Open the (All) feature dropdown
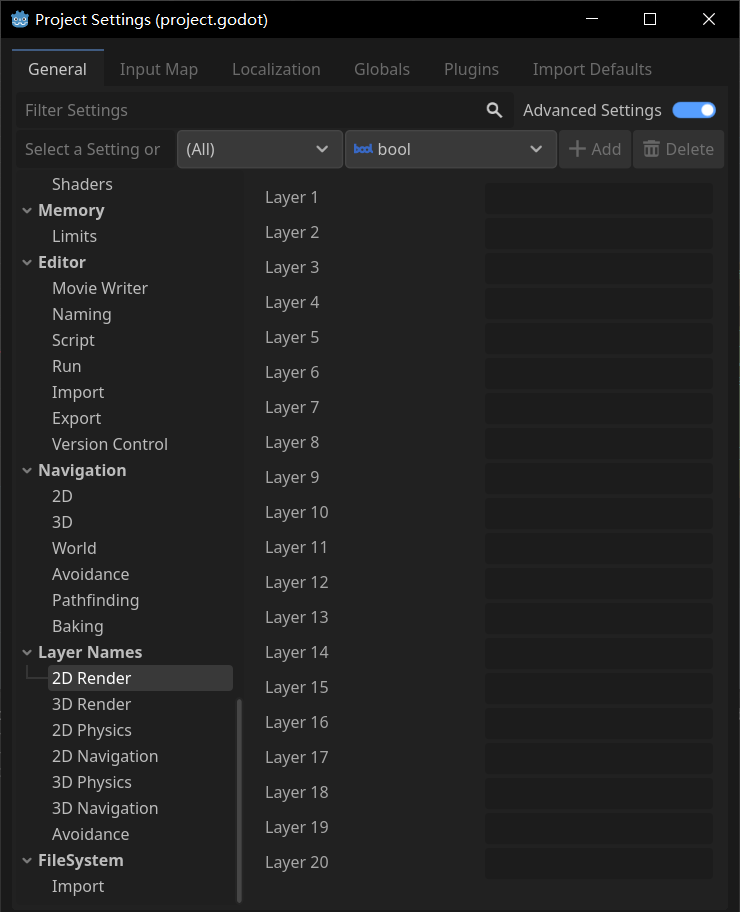The image size is (740, 912). pyautogui.click(x=259, y=149)
